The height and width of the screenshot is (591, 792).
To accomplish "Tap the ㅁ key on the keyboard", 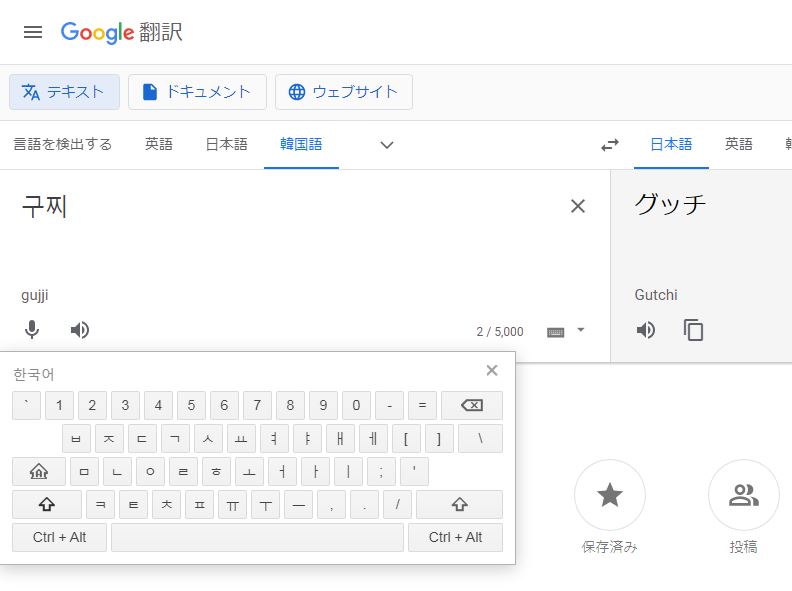I will tap(84, 472).
